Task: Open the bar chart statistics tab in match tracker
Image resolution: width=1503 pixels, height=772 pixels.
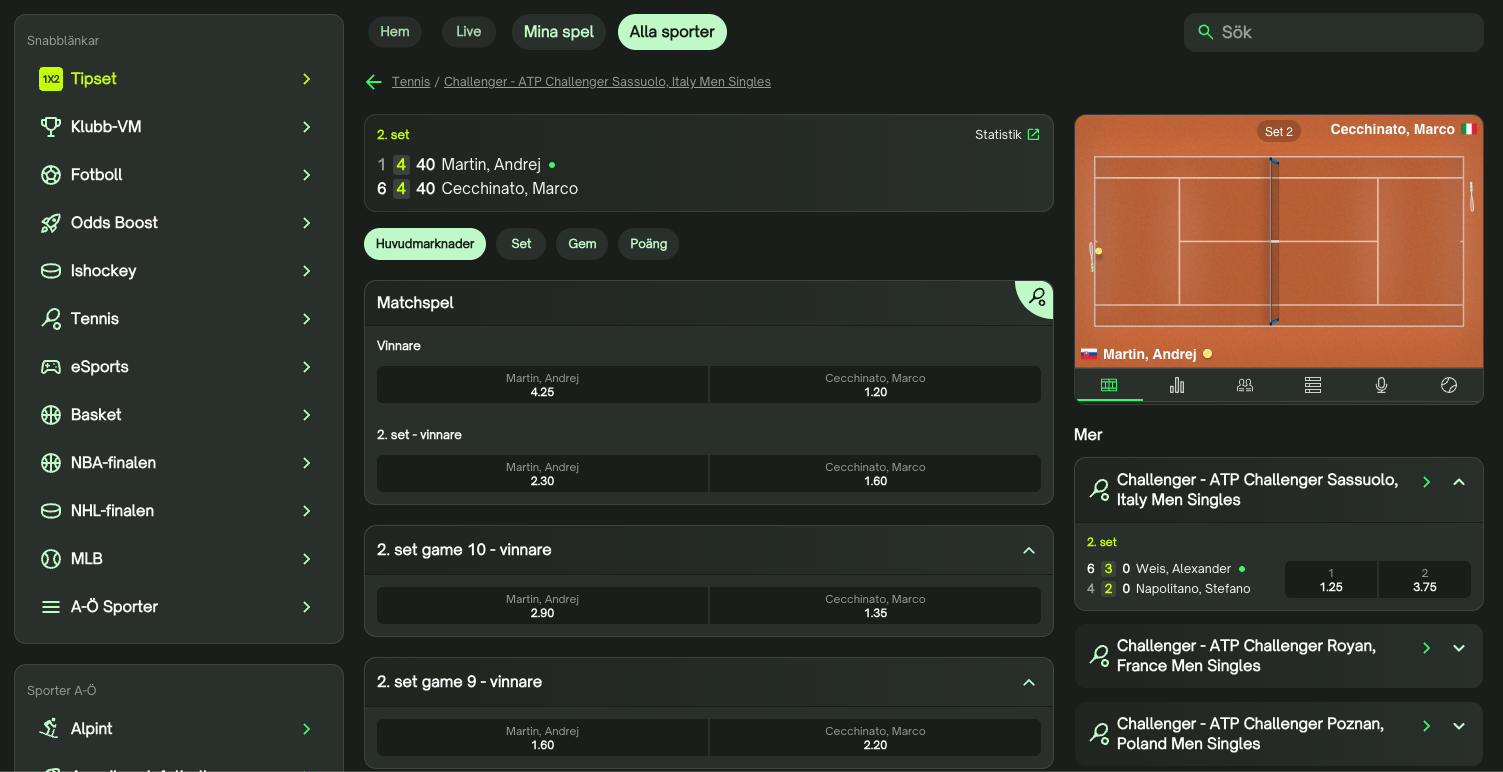Action: click(1177, 385)
